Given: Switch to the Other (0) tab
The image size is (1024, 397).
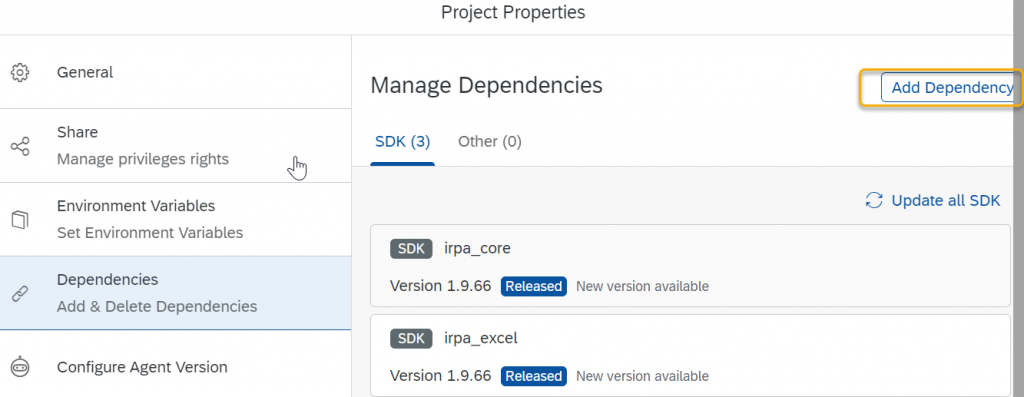Looking at the screenshot, I should [490, 142].
